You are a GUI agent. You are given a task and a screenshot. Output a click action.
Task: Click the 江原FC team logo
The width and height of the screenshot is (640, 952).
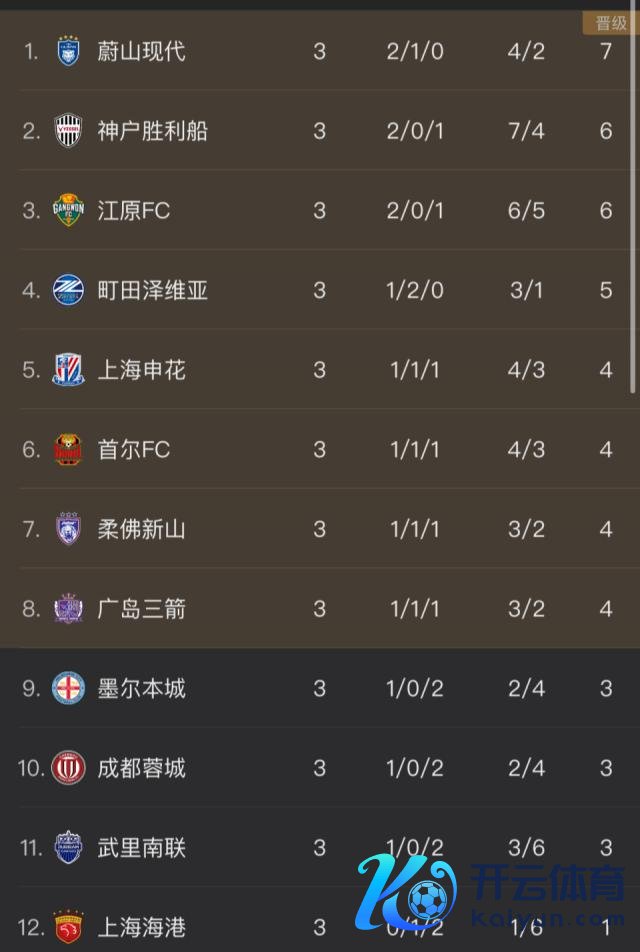click(69, 210)
